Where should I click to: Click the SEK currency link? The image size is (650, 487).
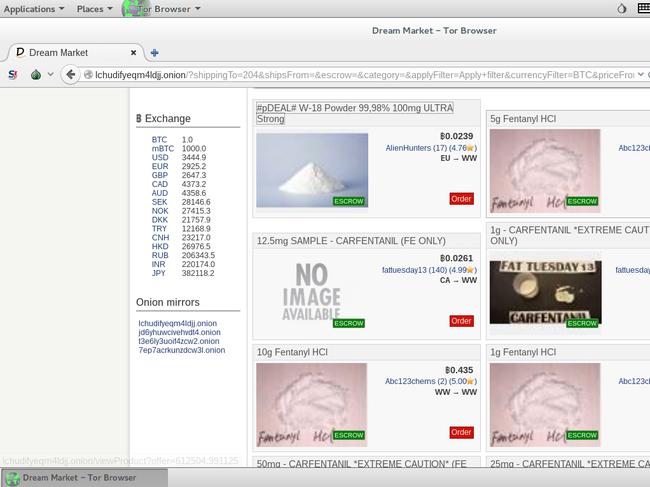click(x=159, y=202)
